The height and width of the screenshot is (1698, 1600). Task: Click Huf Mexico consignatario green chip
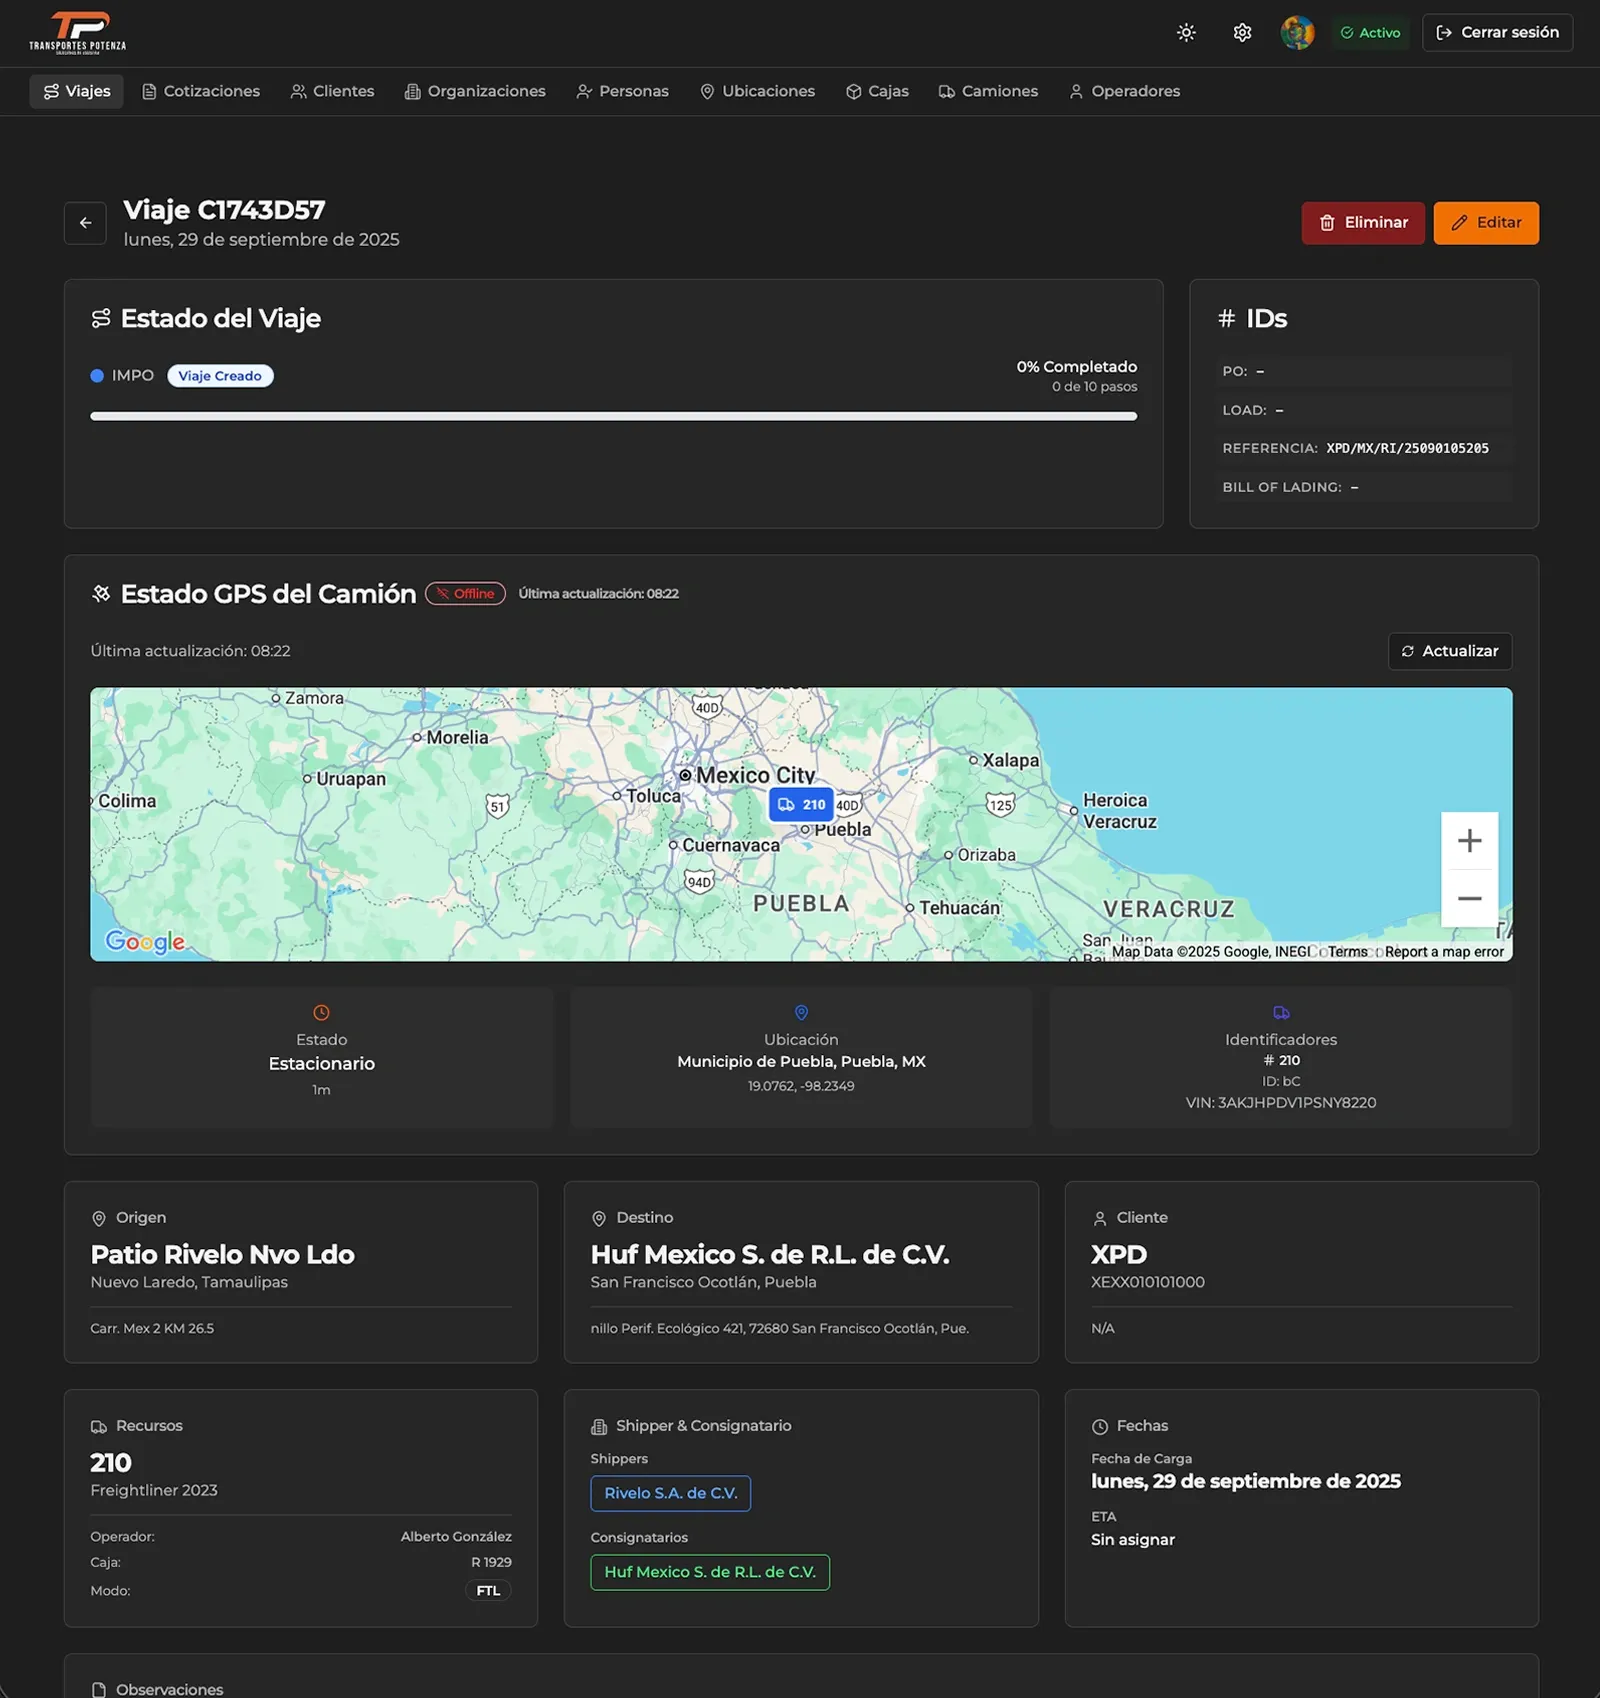click(x=710, y=1573)
